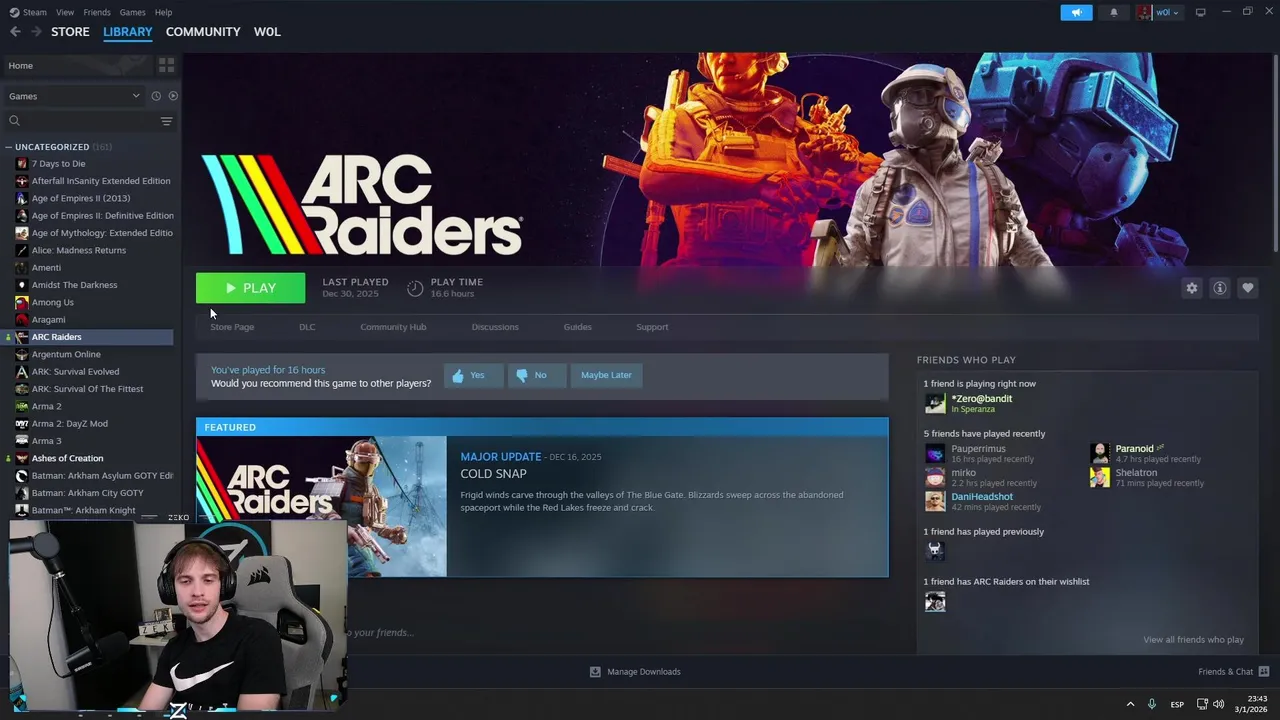
Task: Click thumbs up Yes recommendation
Action: pos(473,375)
